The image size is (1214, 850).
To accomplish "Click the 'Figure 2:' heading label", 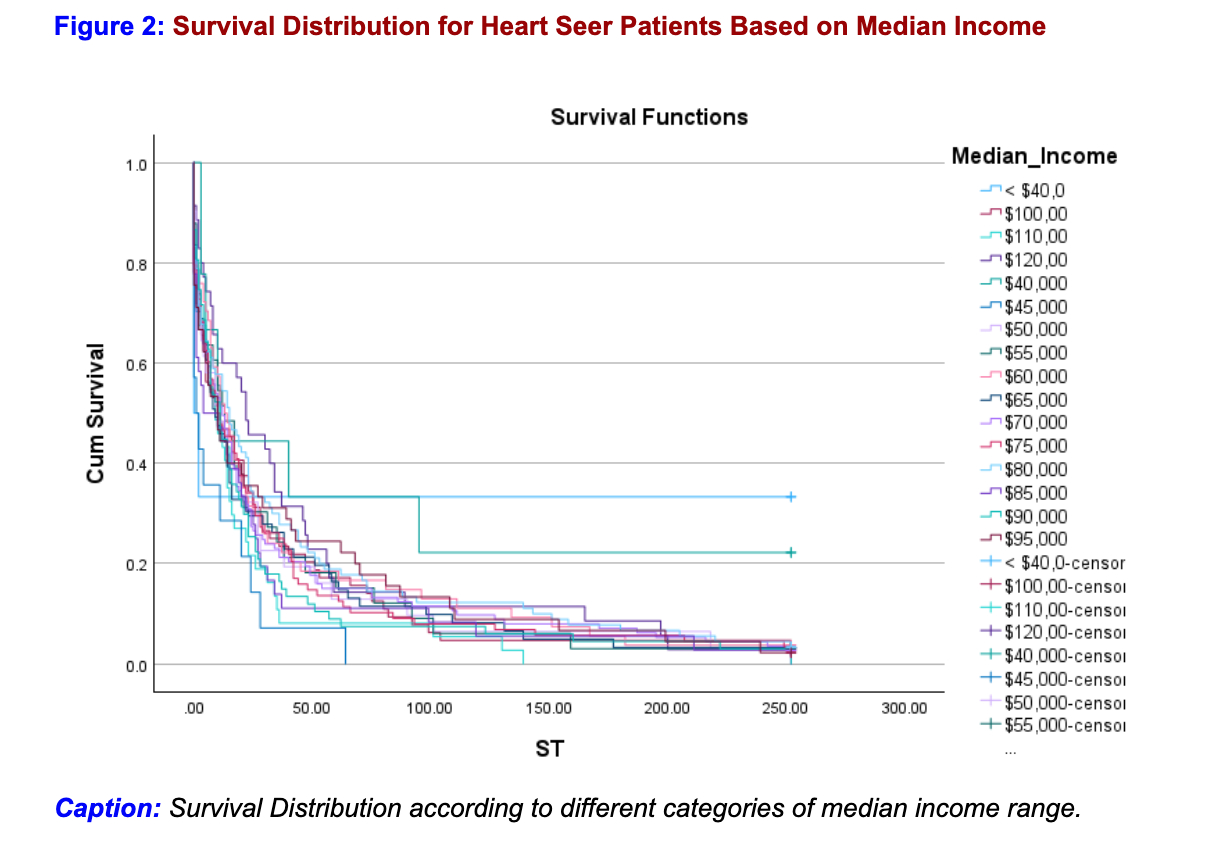I will tap(109, 26).
